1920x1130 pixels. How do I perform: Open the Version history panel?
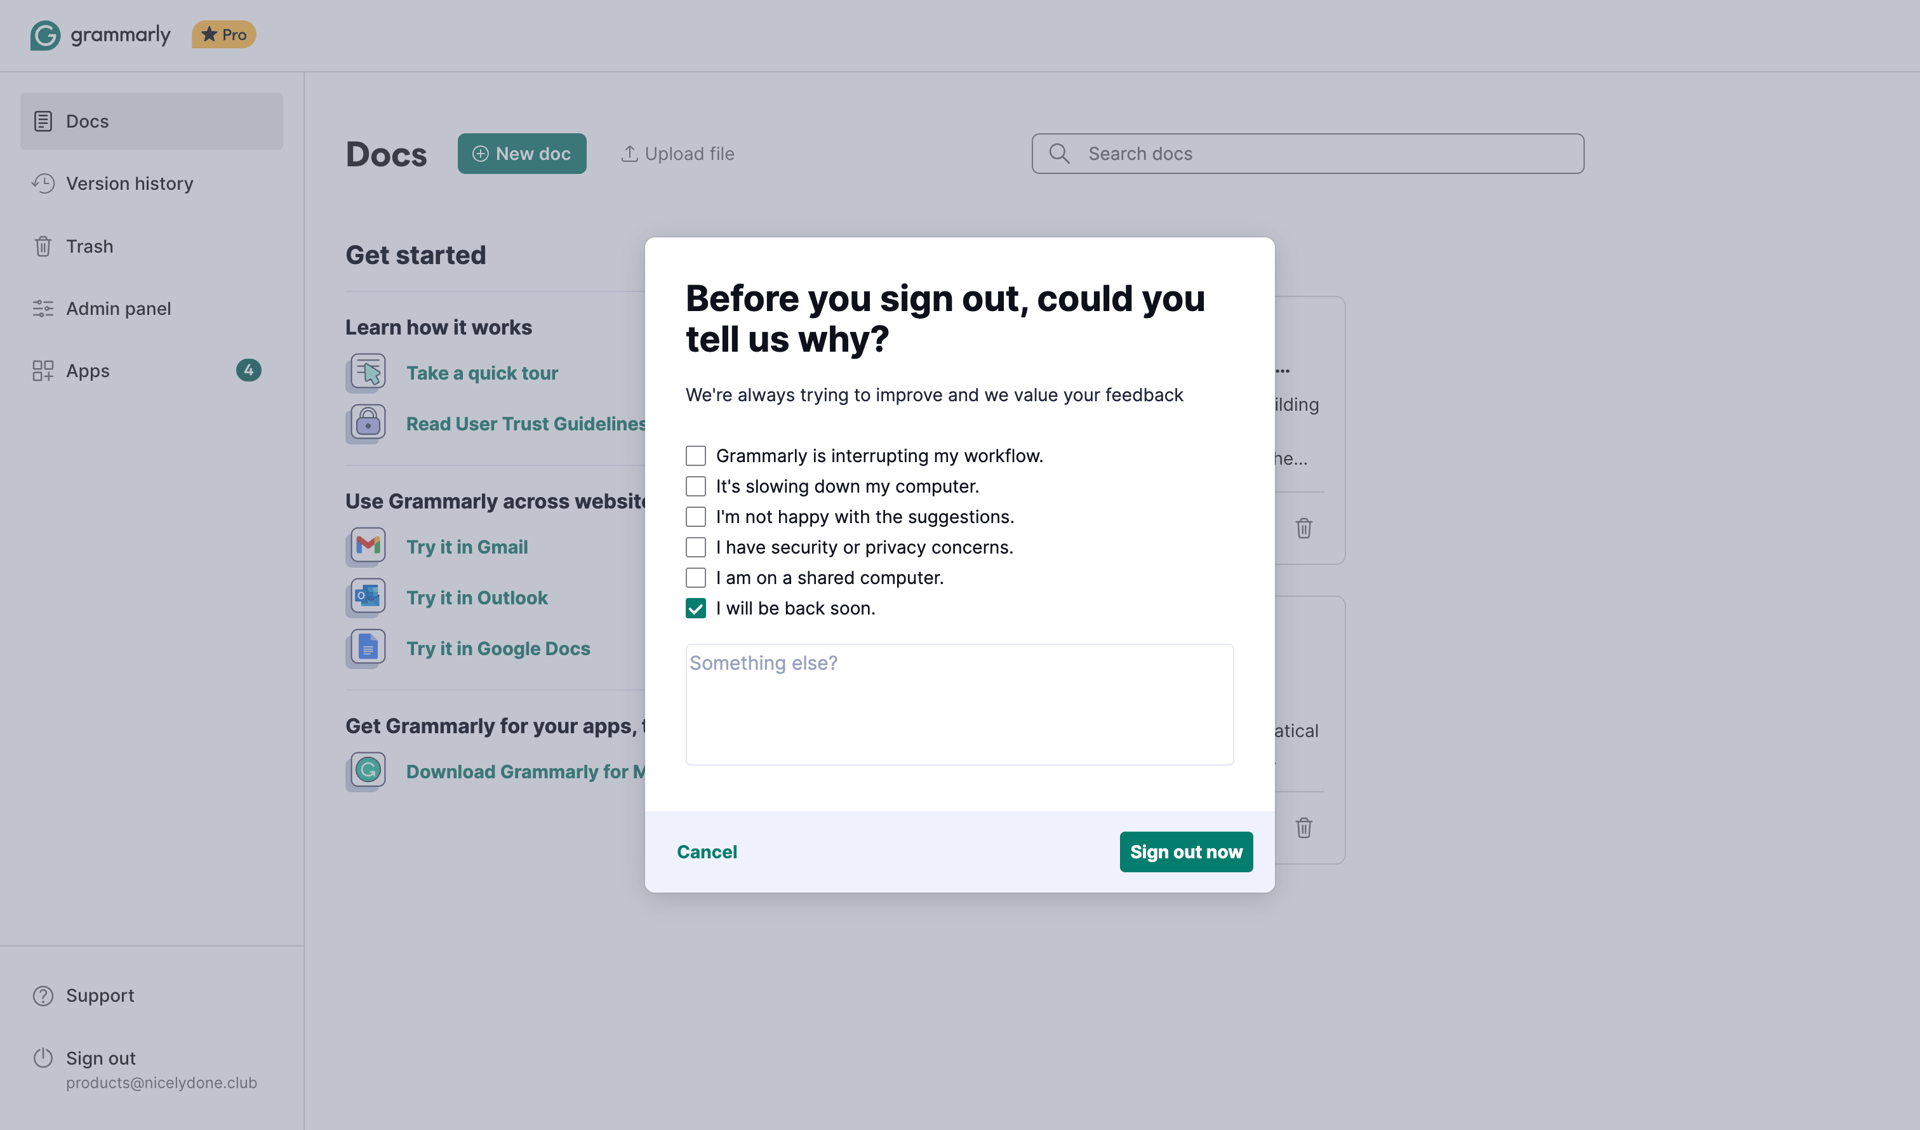(129, 183)
